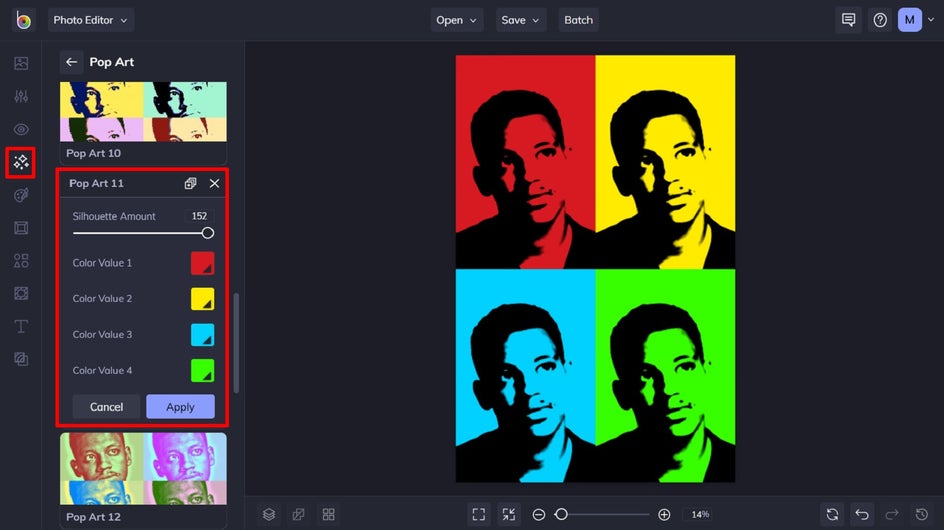
Task: Click the Cancel button
Action: (107, 407)
